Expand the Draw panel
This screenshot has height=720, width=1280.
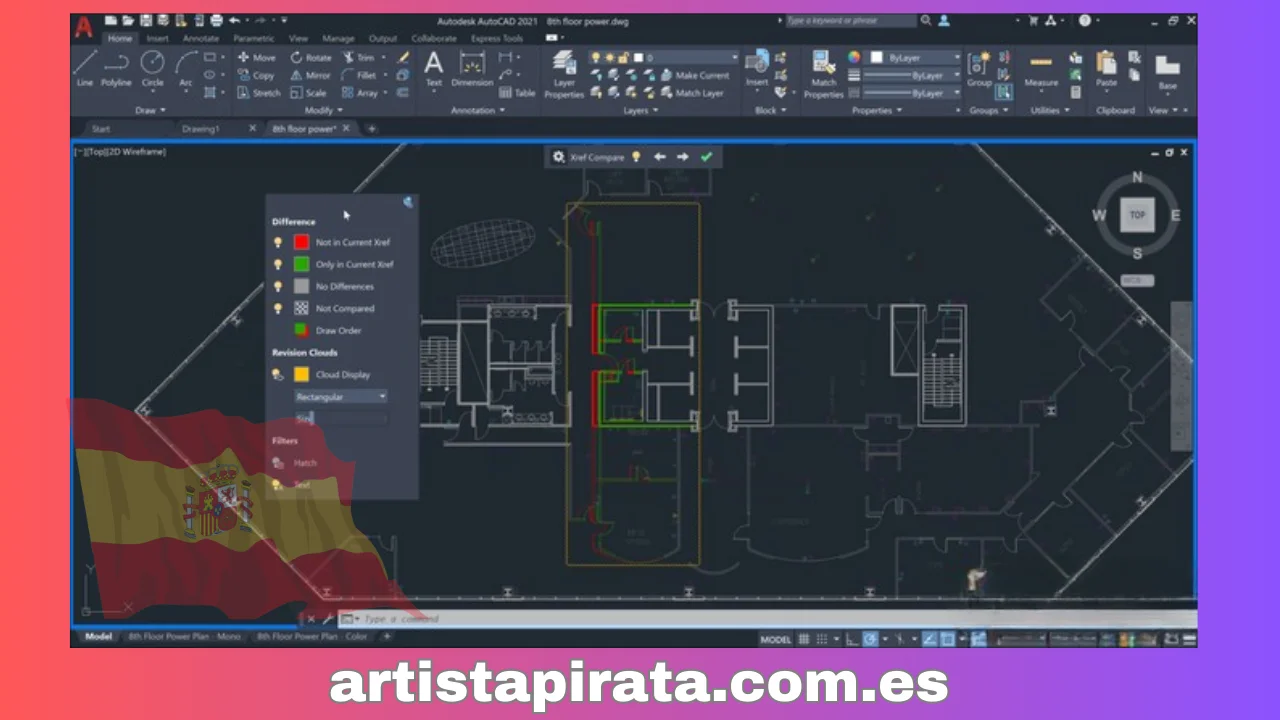pyautogui.click(x=151, y=111)
